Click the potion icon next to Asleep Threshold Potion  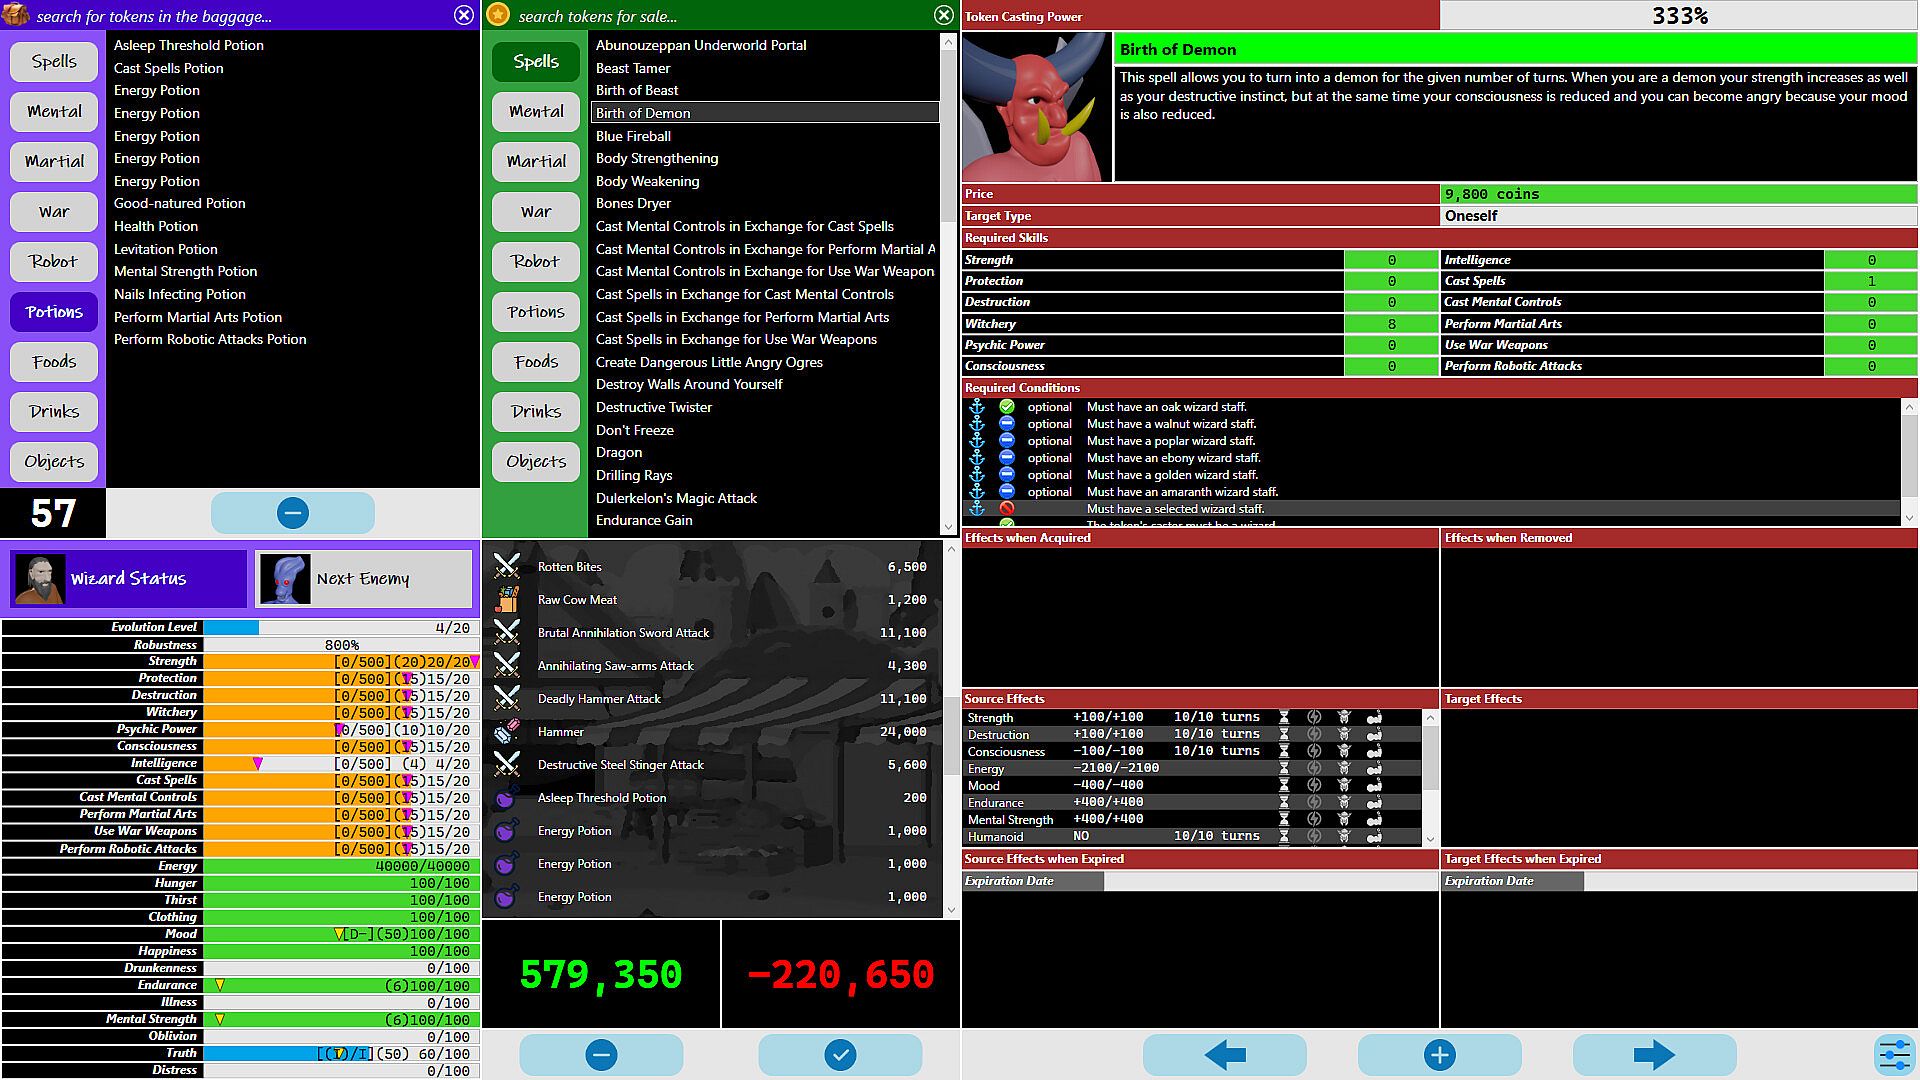[x=507, y=798]
